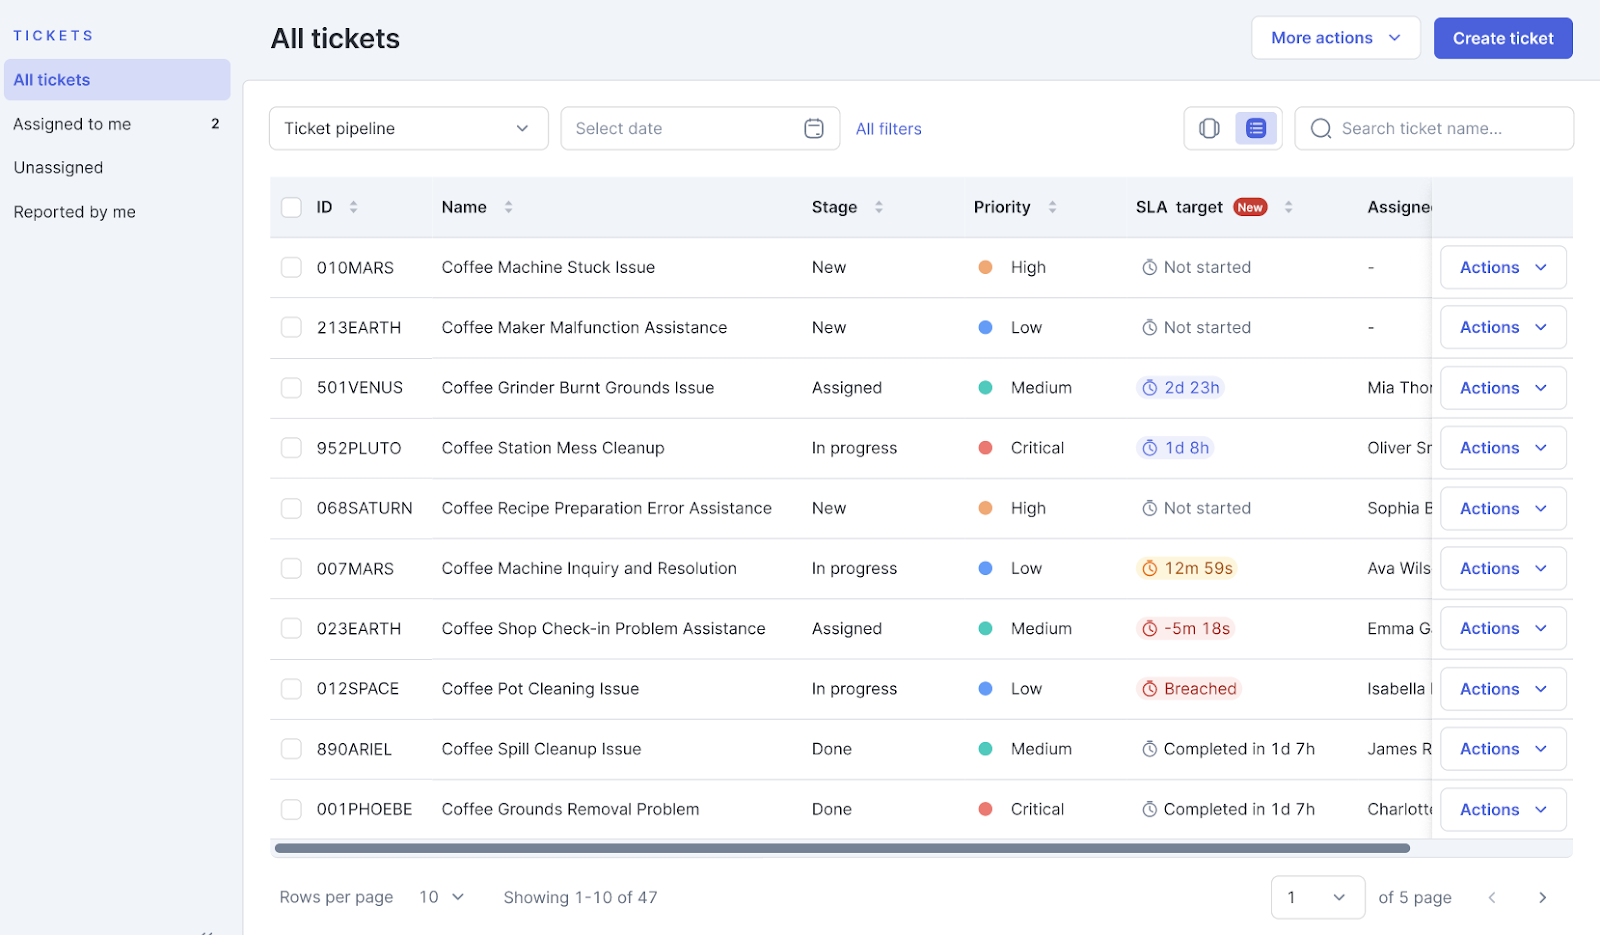Show Unassigned tickets in sidebar
The height and width of the screenshot is (935, 1600).
[58, 168]
